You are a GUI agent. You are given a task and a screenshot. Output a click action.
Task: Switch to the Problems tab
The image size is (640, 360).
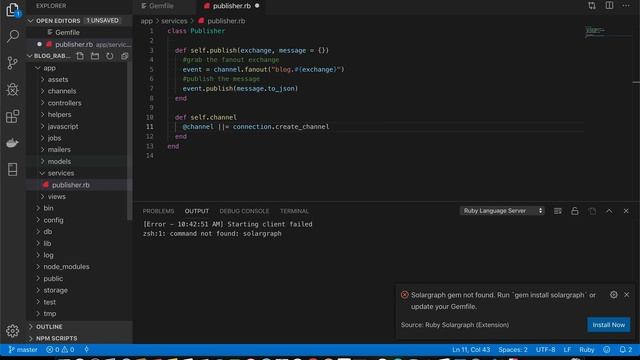(158, 211)
